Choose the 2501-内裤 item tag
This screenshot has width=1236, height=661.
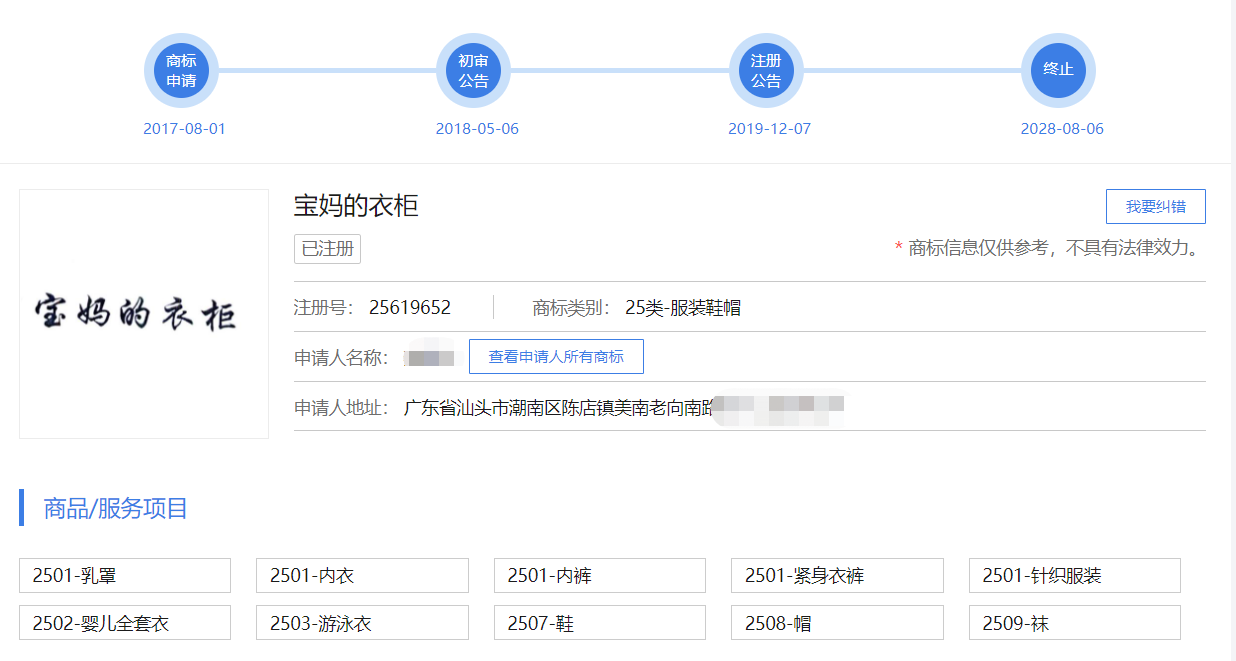(600, 576)
